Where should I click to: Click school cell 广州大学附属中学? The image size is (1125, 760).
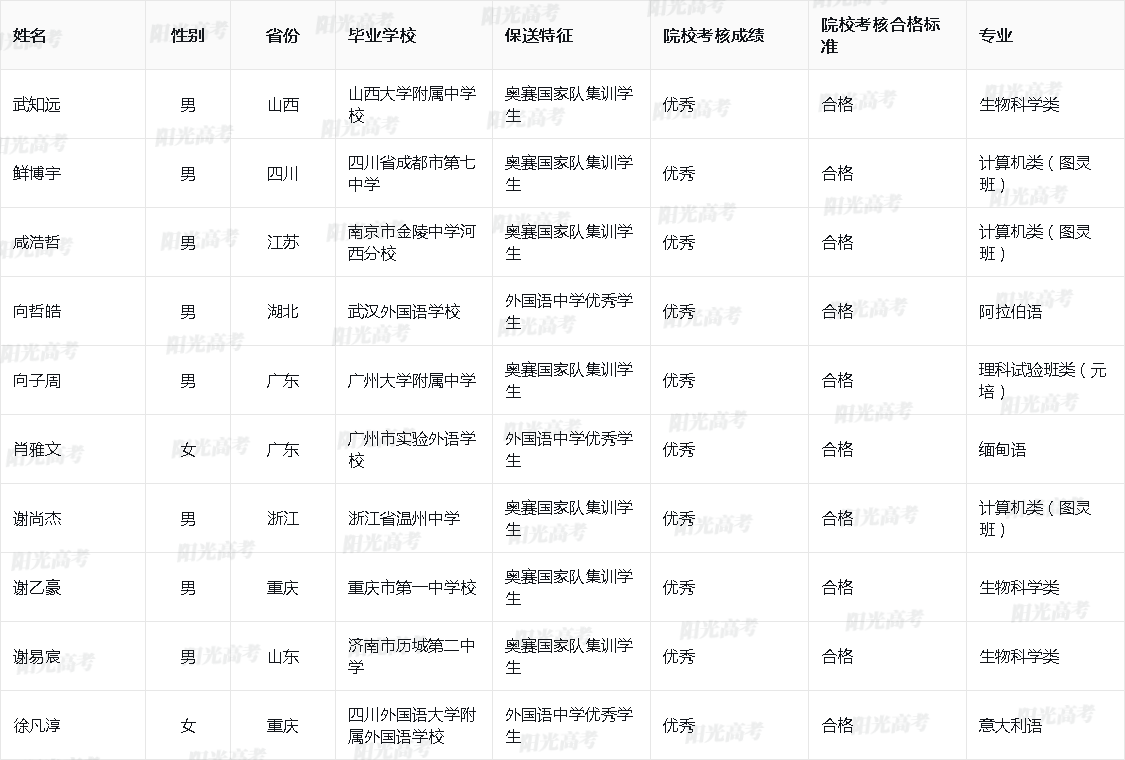pyautogui.click(x=412, y=380)
